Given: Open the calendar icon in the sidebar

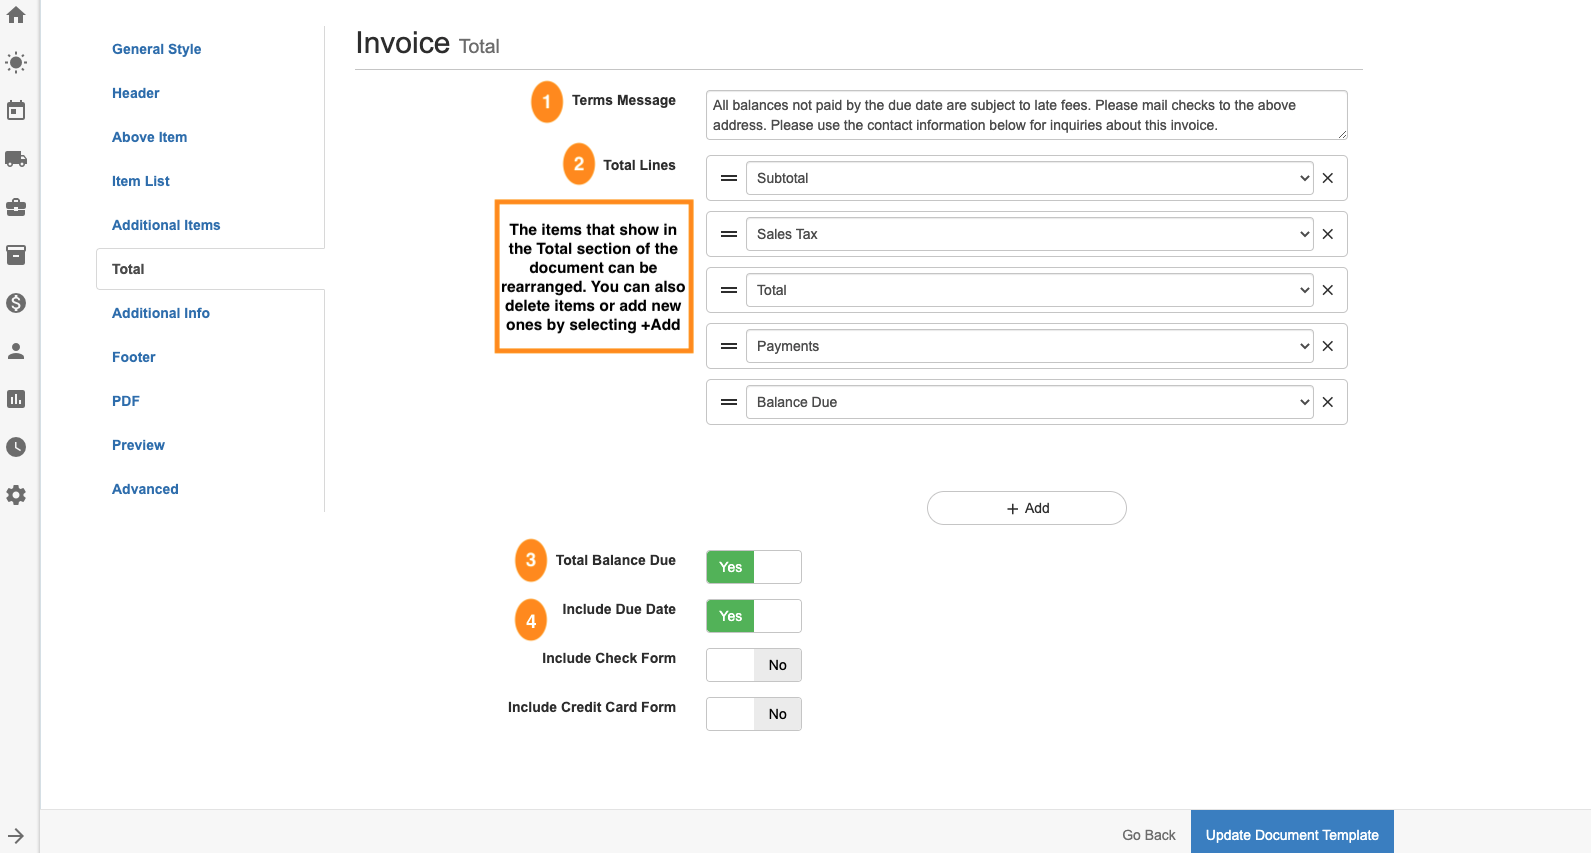Looking at the screenshot, I should [16, 110].
